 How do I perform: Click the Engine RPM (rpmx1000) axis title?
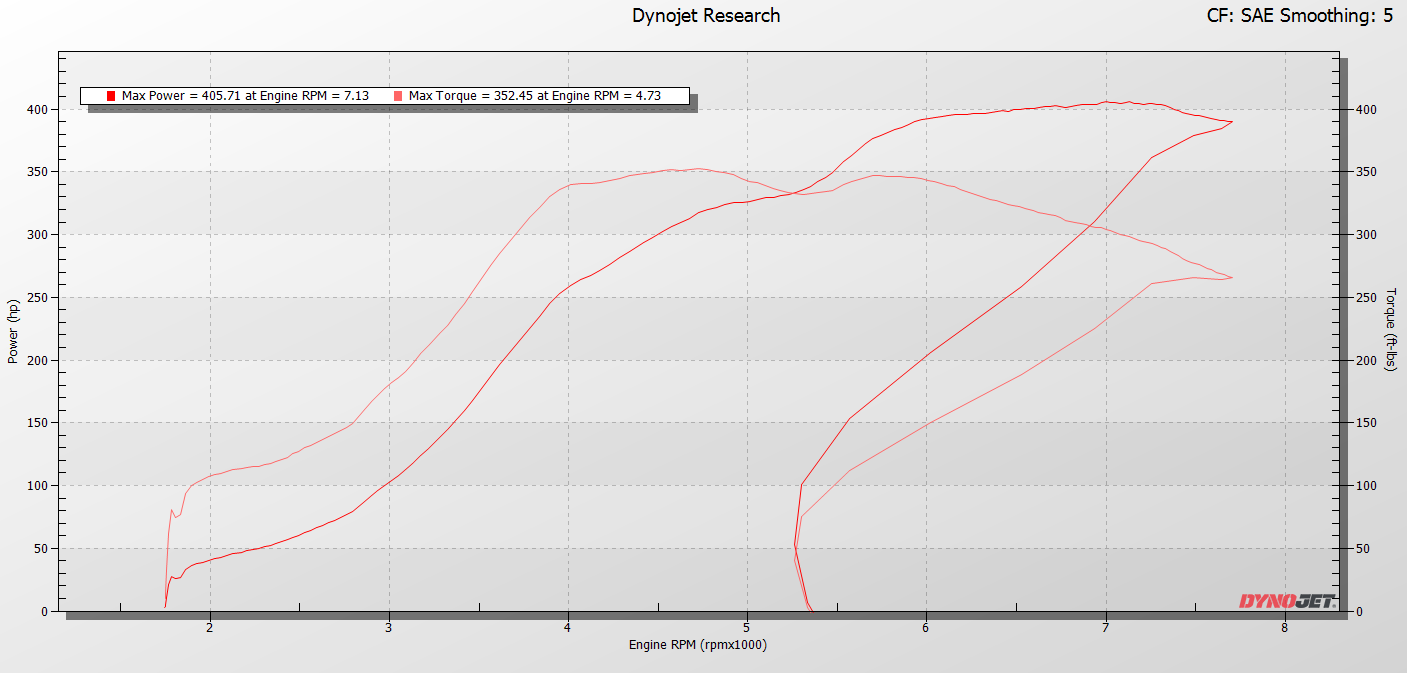[698, 645]
